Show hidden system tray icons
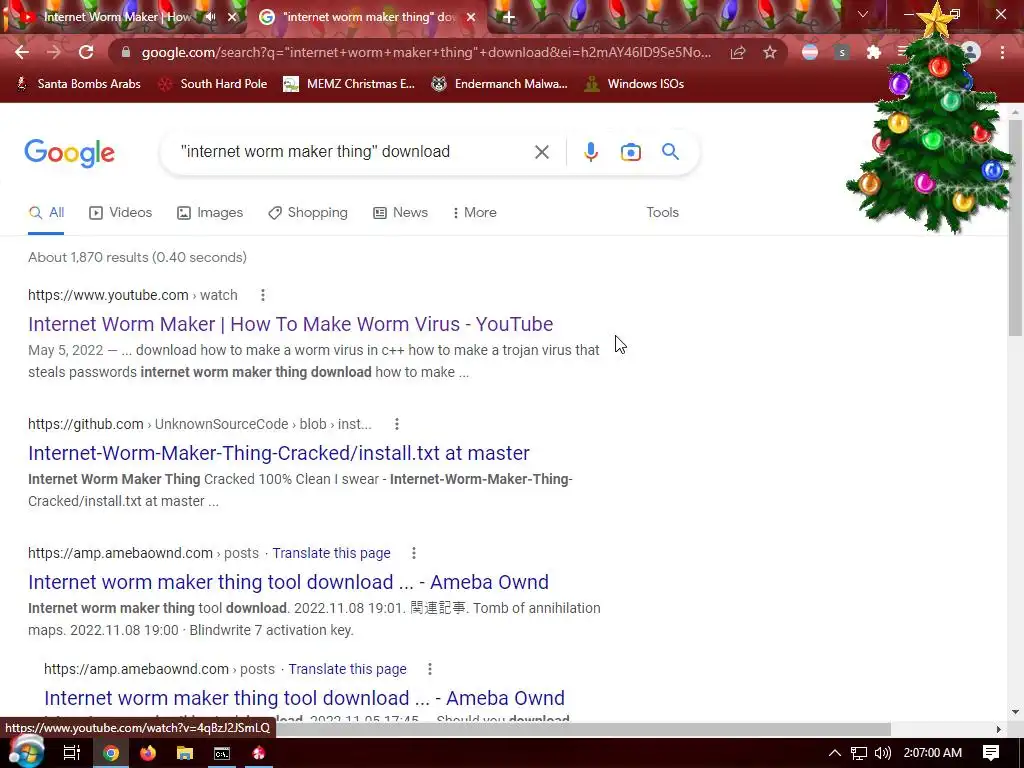Viewport: 1024px width, 768px height. (835, 753)
